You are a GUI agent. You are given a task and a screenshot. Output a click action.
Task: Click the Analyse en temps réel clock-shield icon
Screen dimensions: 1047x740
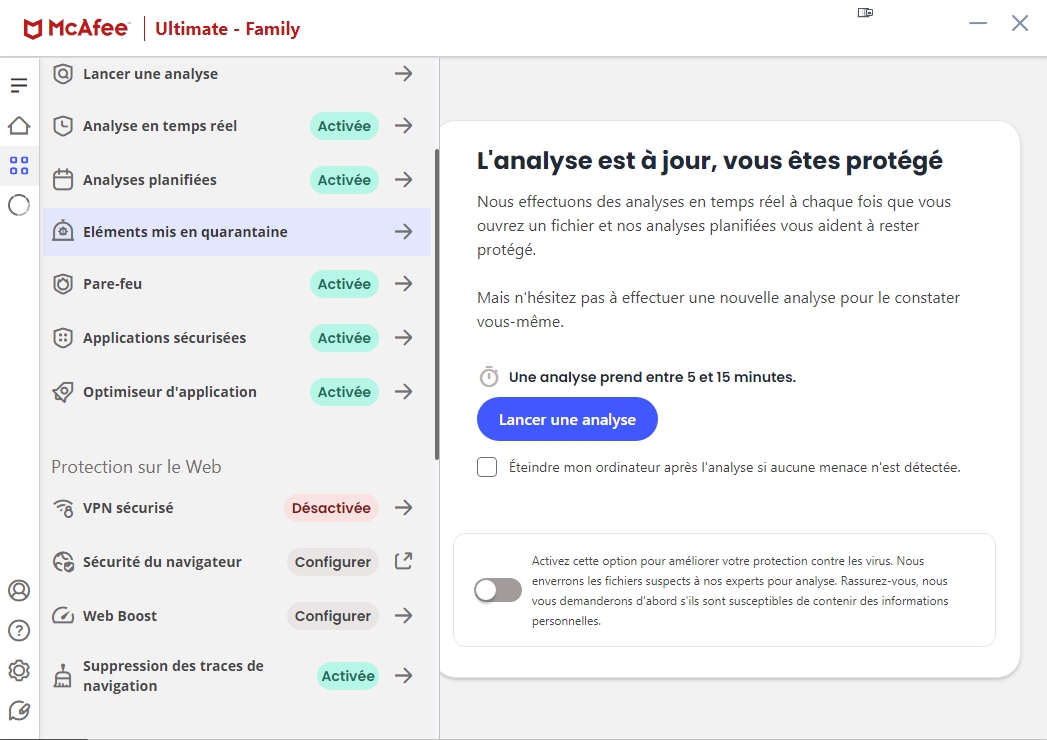point(63,126)
